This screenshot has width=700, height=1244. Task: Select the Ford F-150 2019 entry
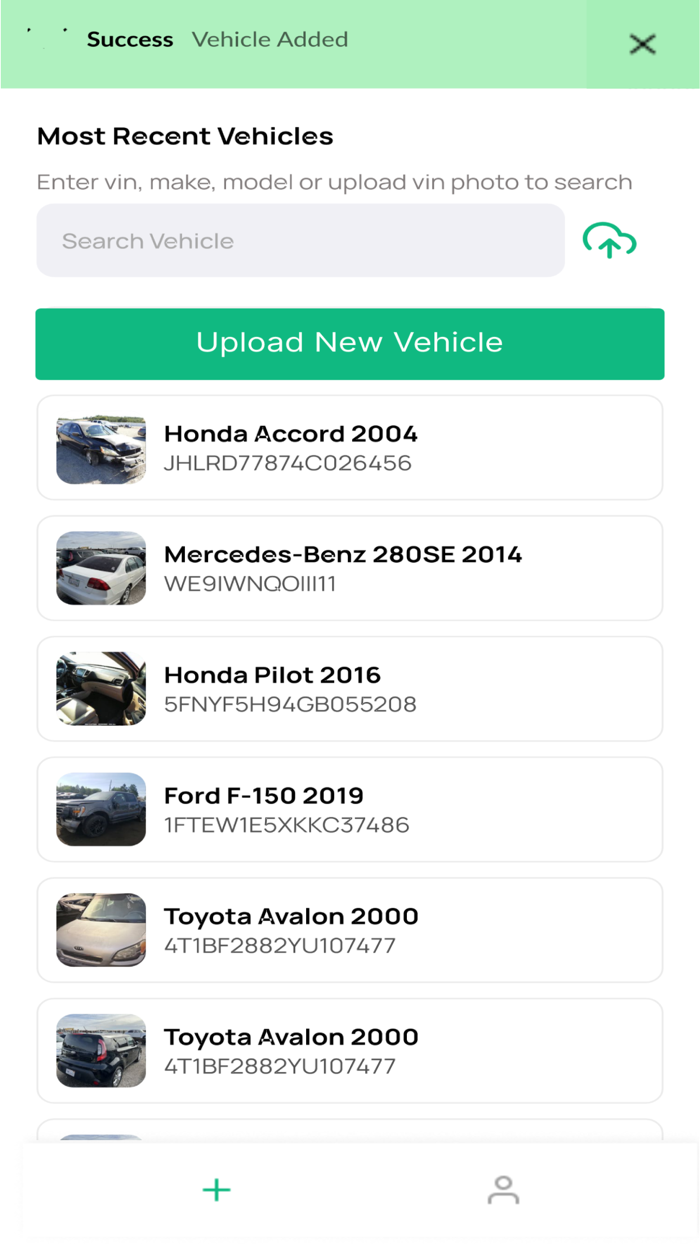click(350, 809)
